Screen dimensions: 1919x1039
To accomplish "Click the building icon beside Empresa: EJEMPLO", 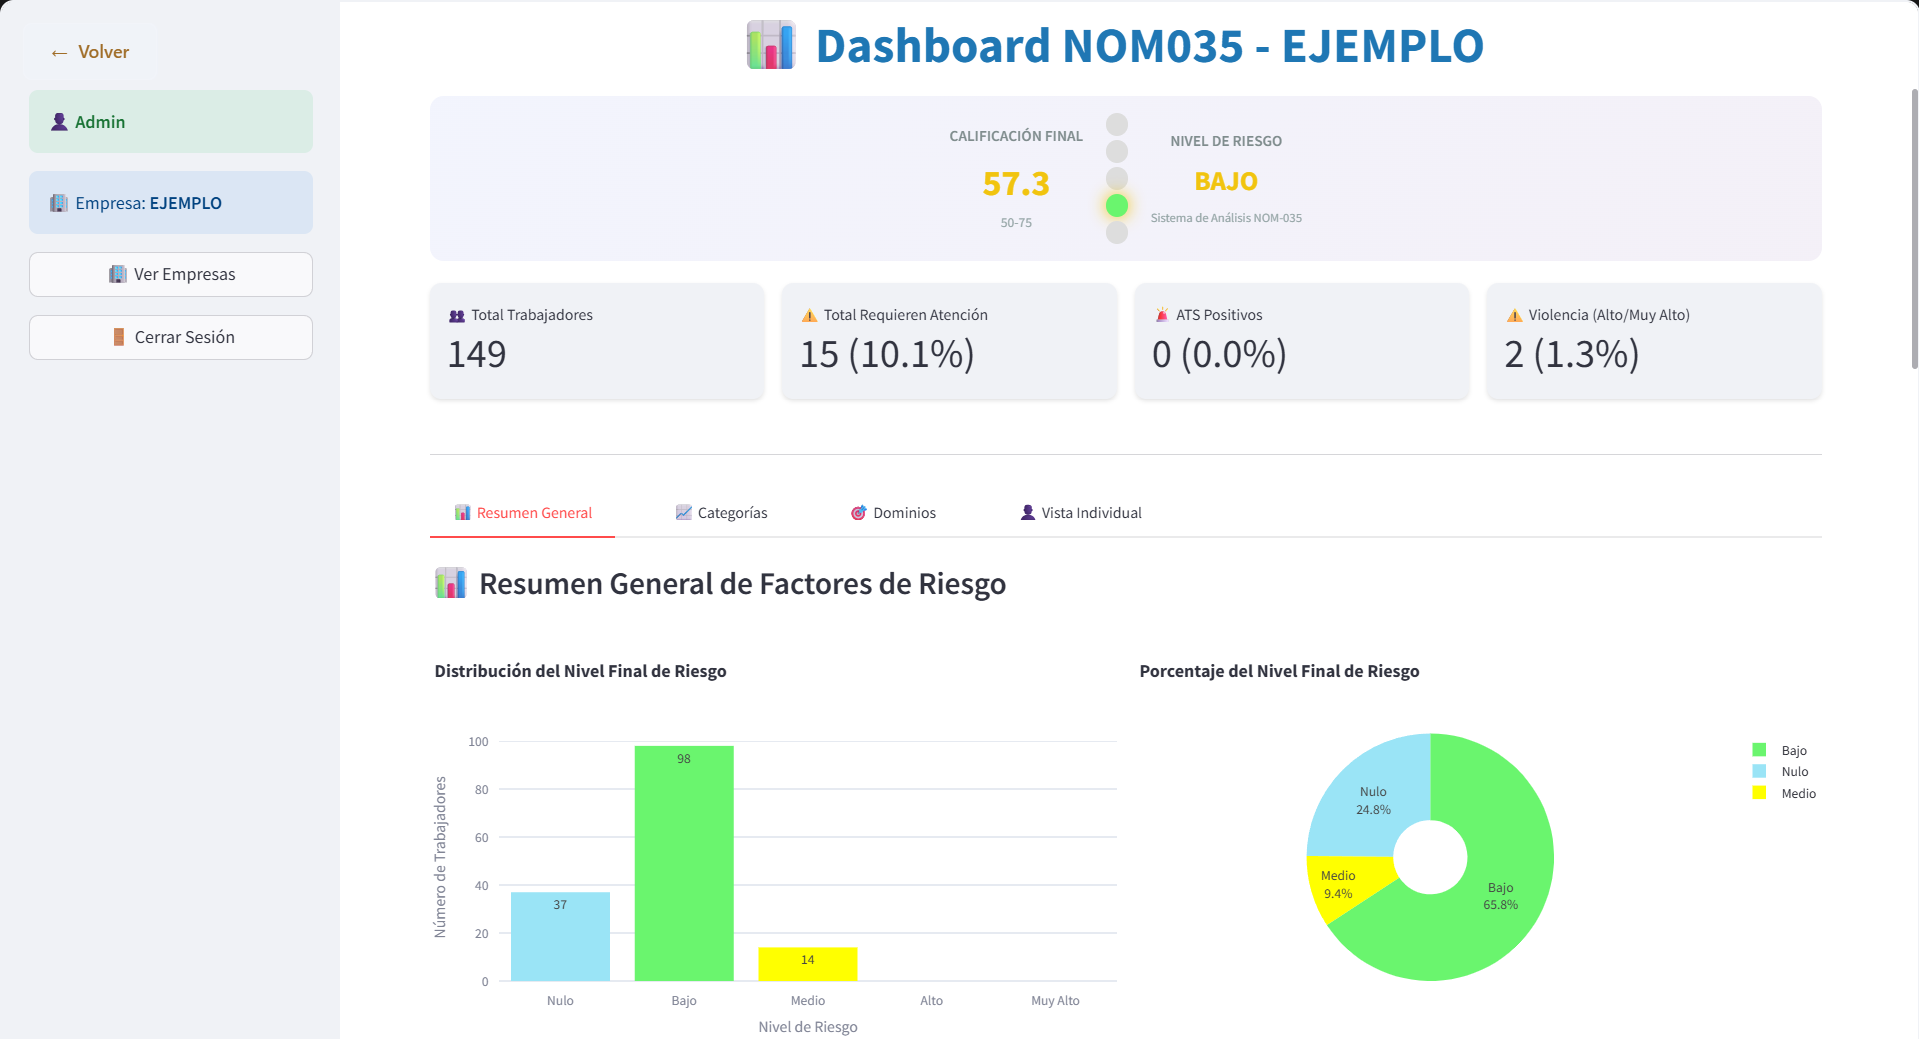I will point(59,203).
